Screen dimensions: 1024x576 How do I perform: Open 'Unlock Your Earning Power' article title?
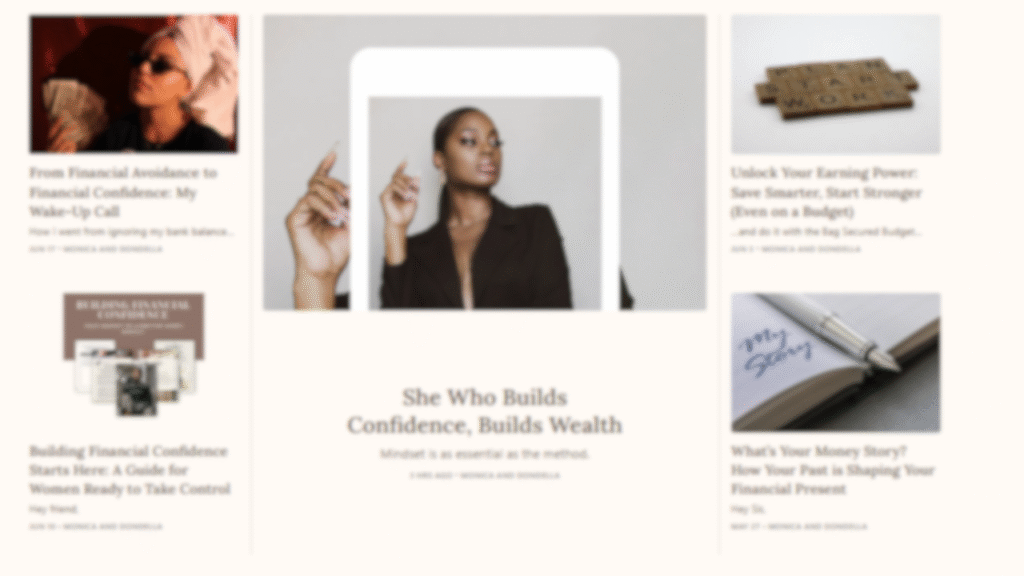click(x=826, y=192)
